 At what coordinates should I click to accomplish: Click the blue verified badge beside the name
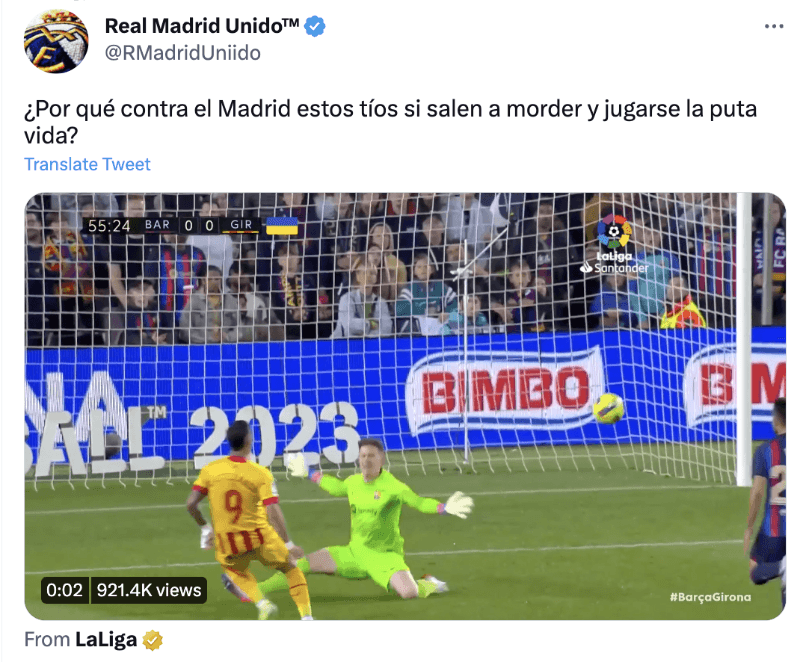pos(315,26)
